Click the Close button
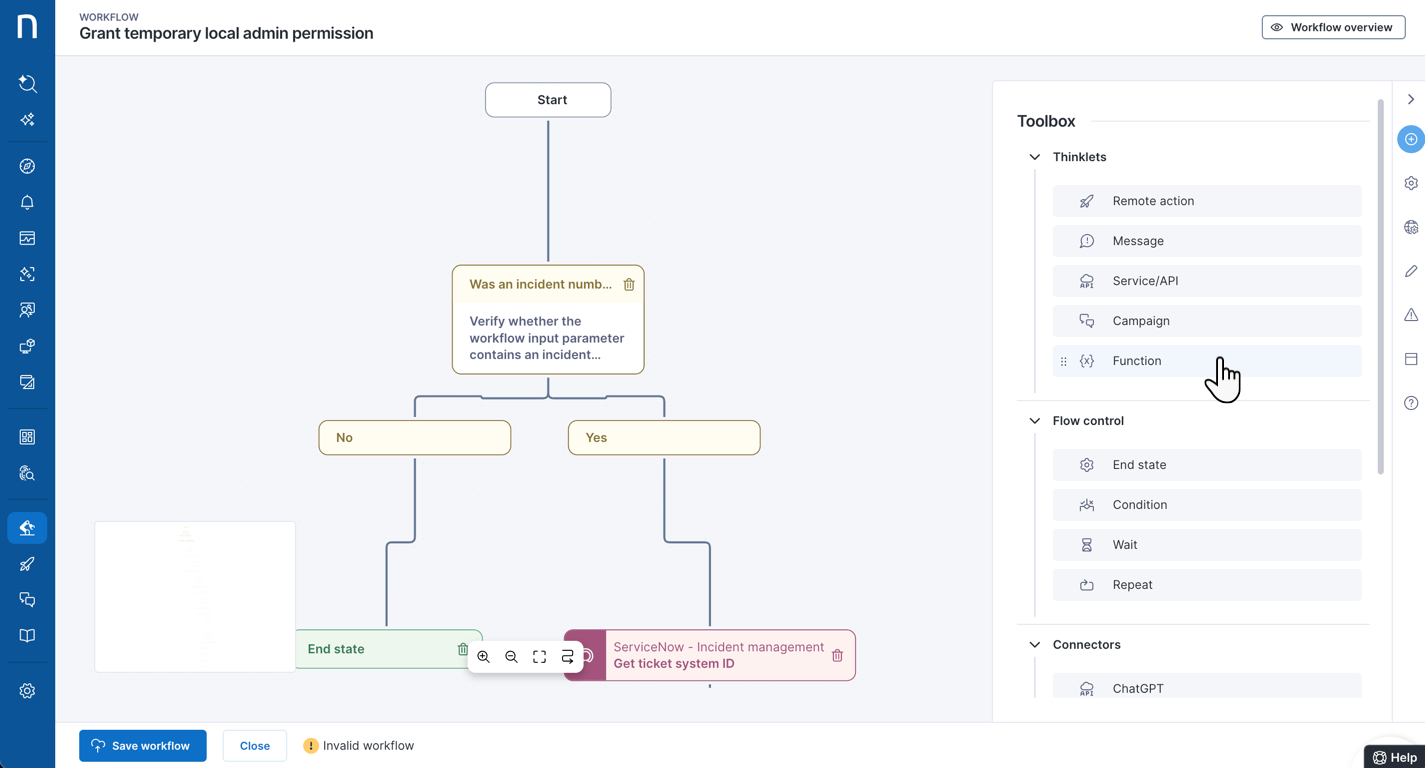Viewport: 1425px width, 768px height. coord(255,746)
